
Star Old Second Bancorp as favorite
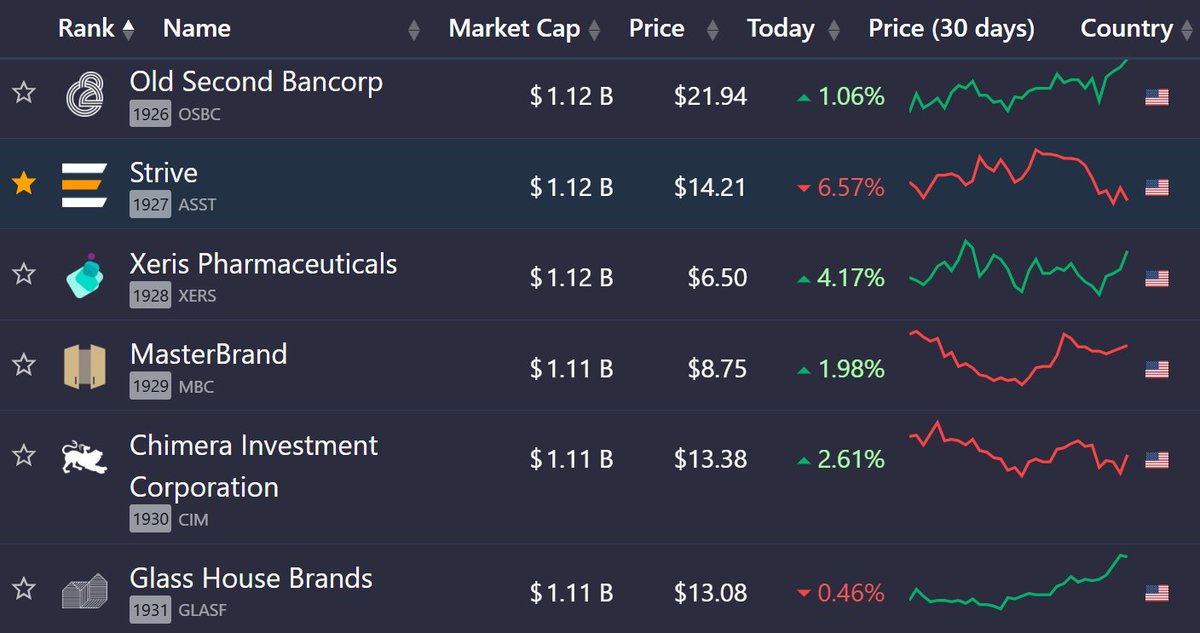(24, 94)
